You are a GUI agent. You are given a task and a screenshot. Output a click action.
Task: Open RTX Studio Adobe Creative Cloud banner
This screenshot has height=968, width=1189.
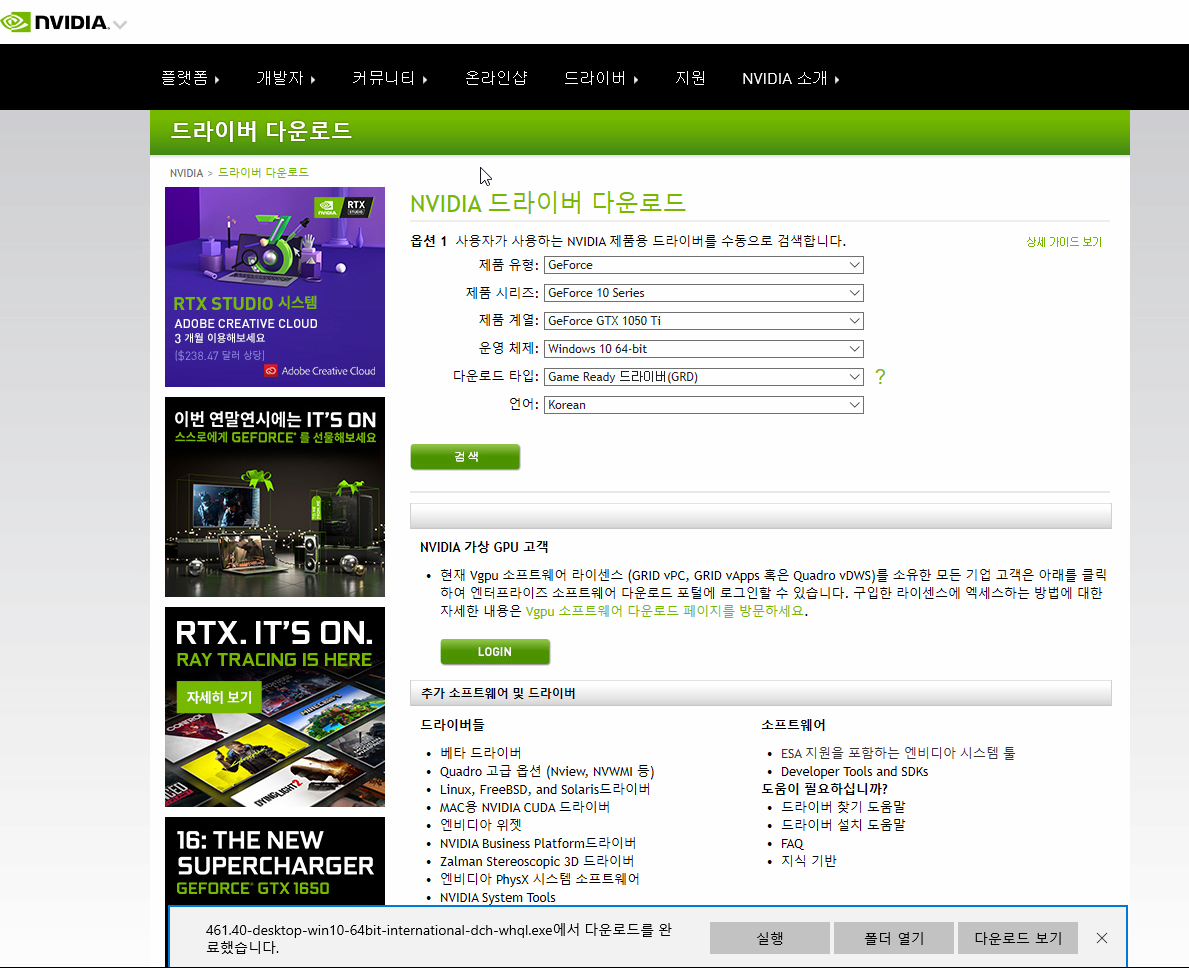coord(275,287)
